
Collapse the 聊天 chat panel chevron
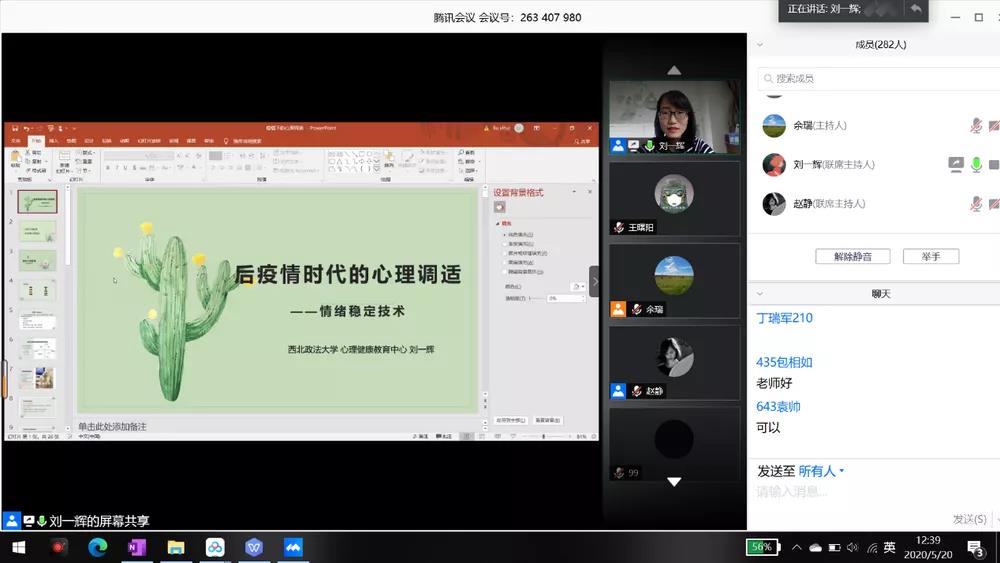pos(760,294)
